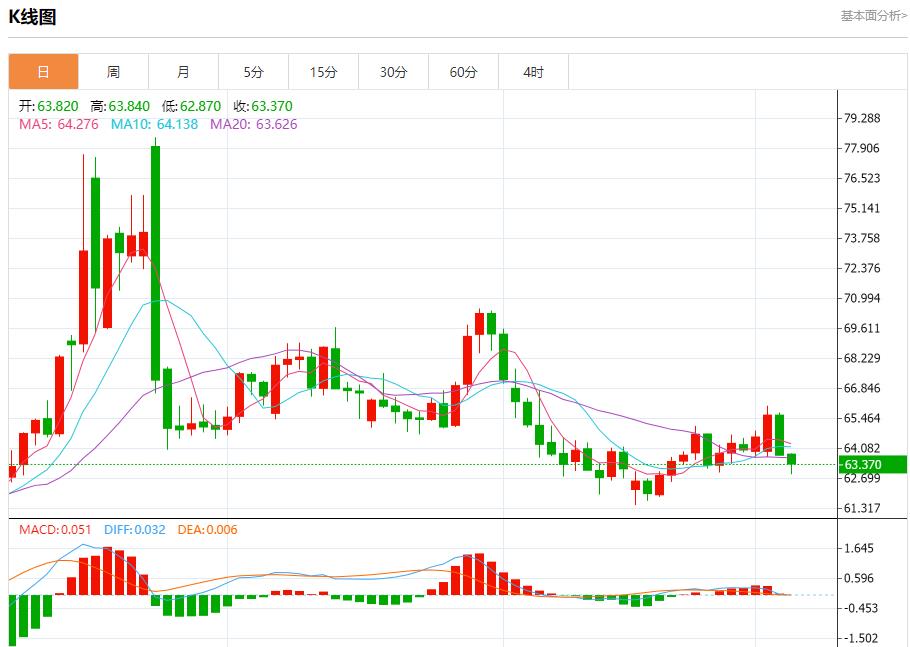Open the 5分 timeframe view
This screenshot has width=910, height=647.
pyautogui.click(x=254, y=71)
